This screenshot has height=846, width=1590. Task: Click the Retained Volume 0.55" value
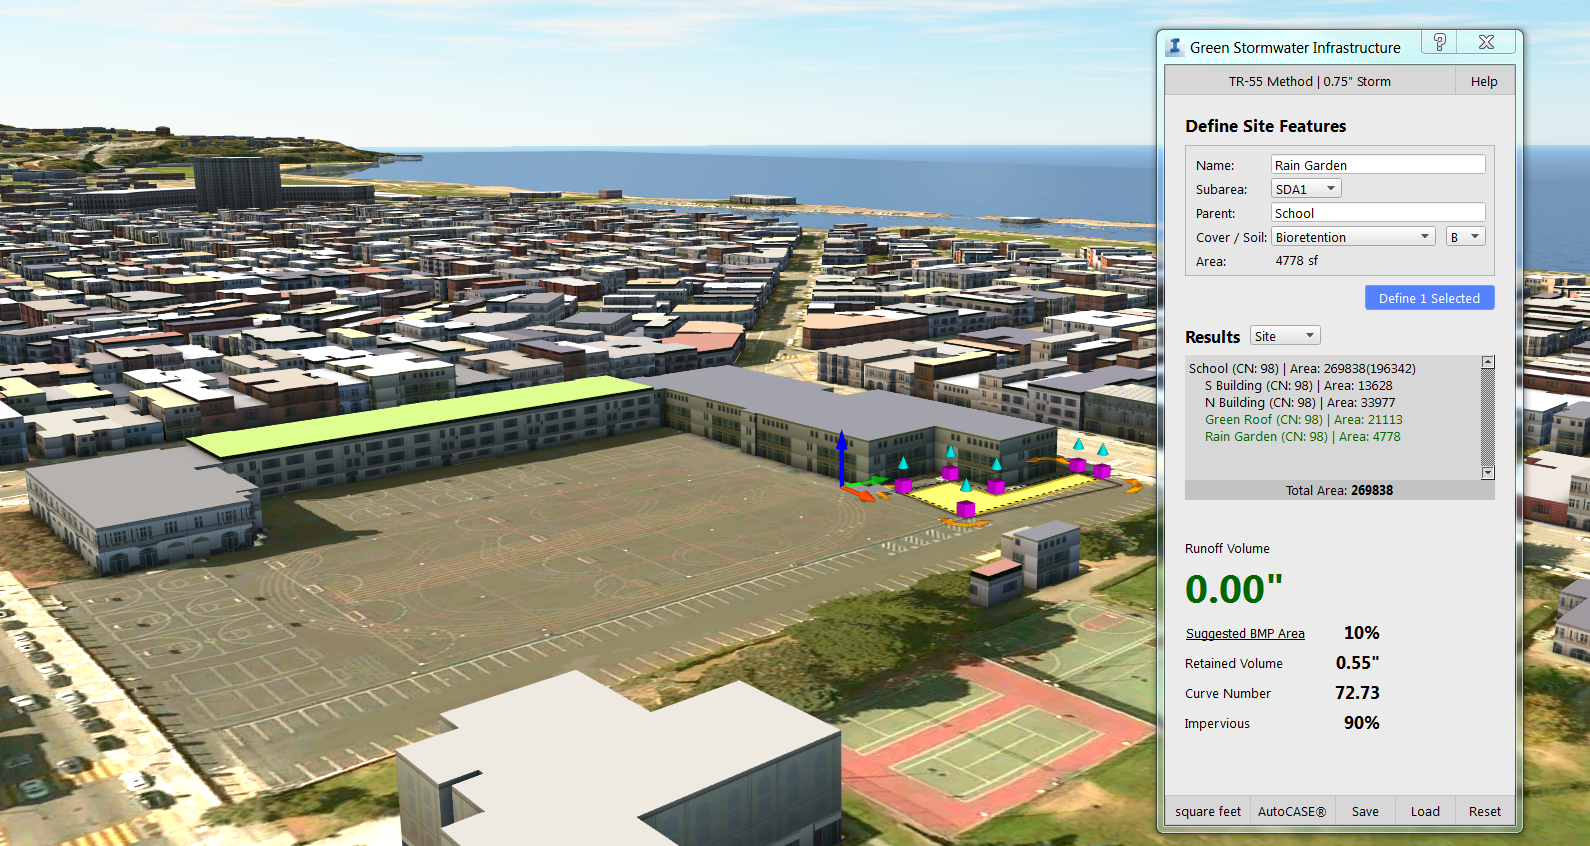(1357, 663)
